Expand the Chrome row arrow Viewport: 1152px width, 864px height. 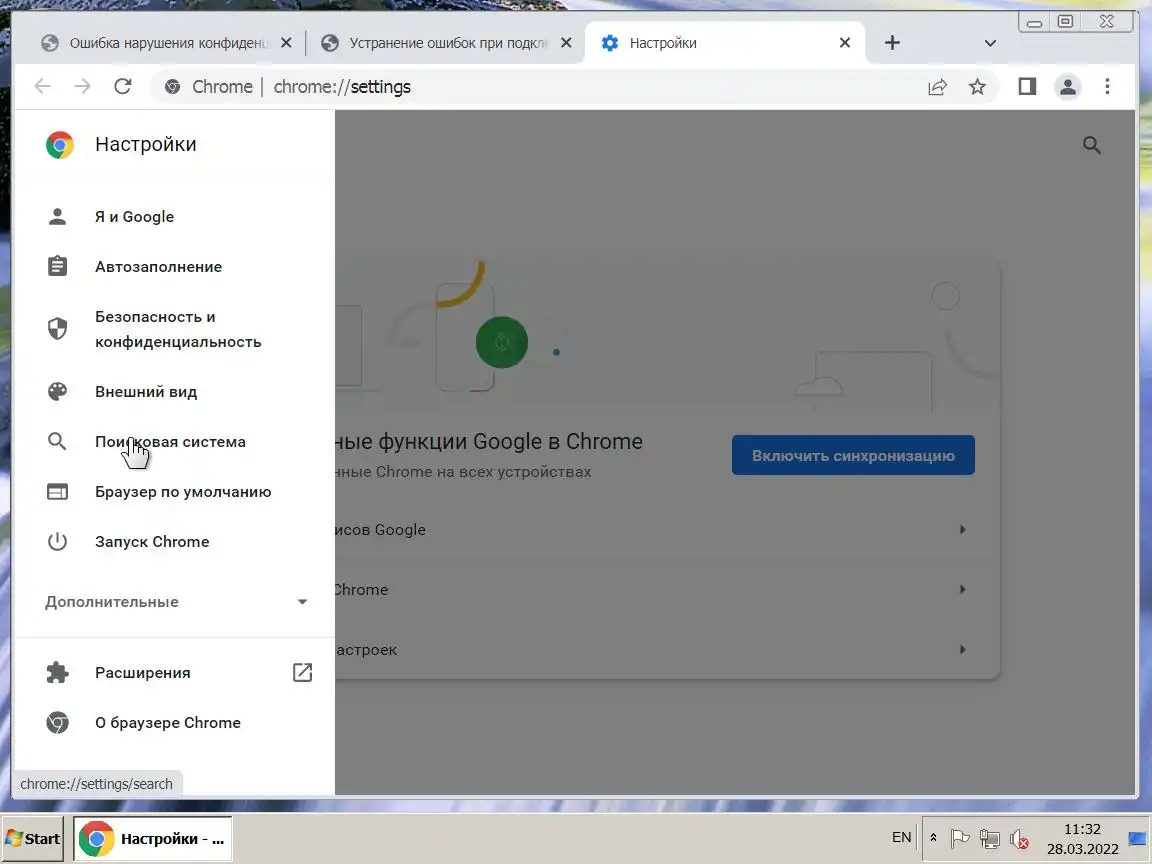tap(962, 589)
